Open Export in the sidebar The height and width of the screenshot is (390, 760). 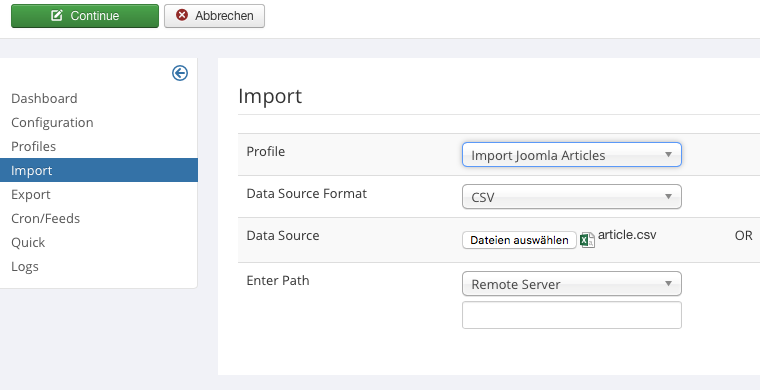[x=31, y=194]
